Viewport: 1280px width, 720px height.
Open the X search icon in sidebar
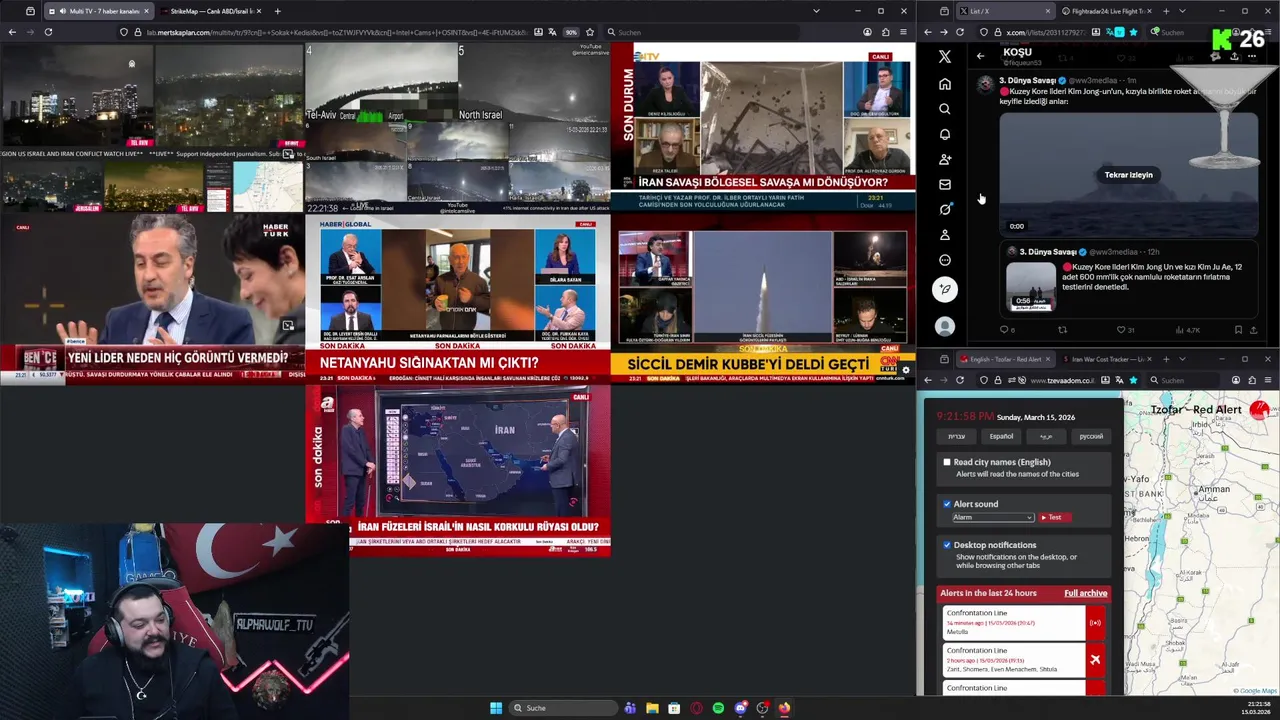[x=945, y=109]
